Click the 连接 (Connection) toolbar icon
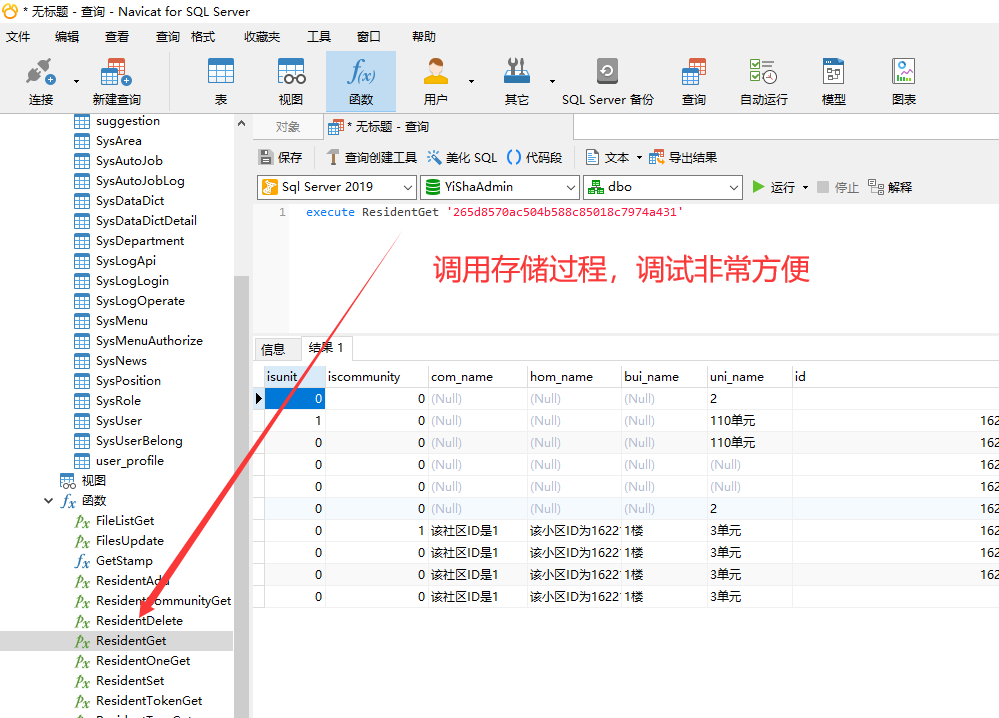 pos(41,82)
